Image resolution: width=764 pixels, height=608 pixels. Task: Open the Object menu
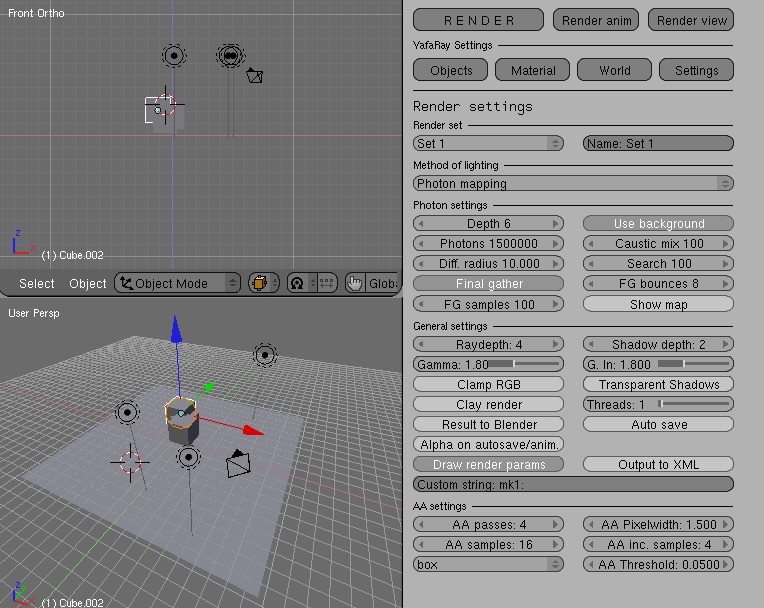88,284
